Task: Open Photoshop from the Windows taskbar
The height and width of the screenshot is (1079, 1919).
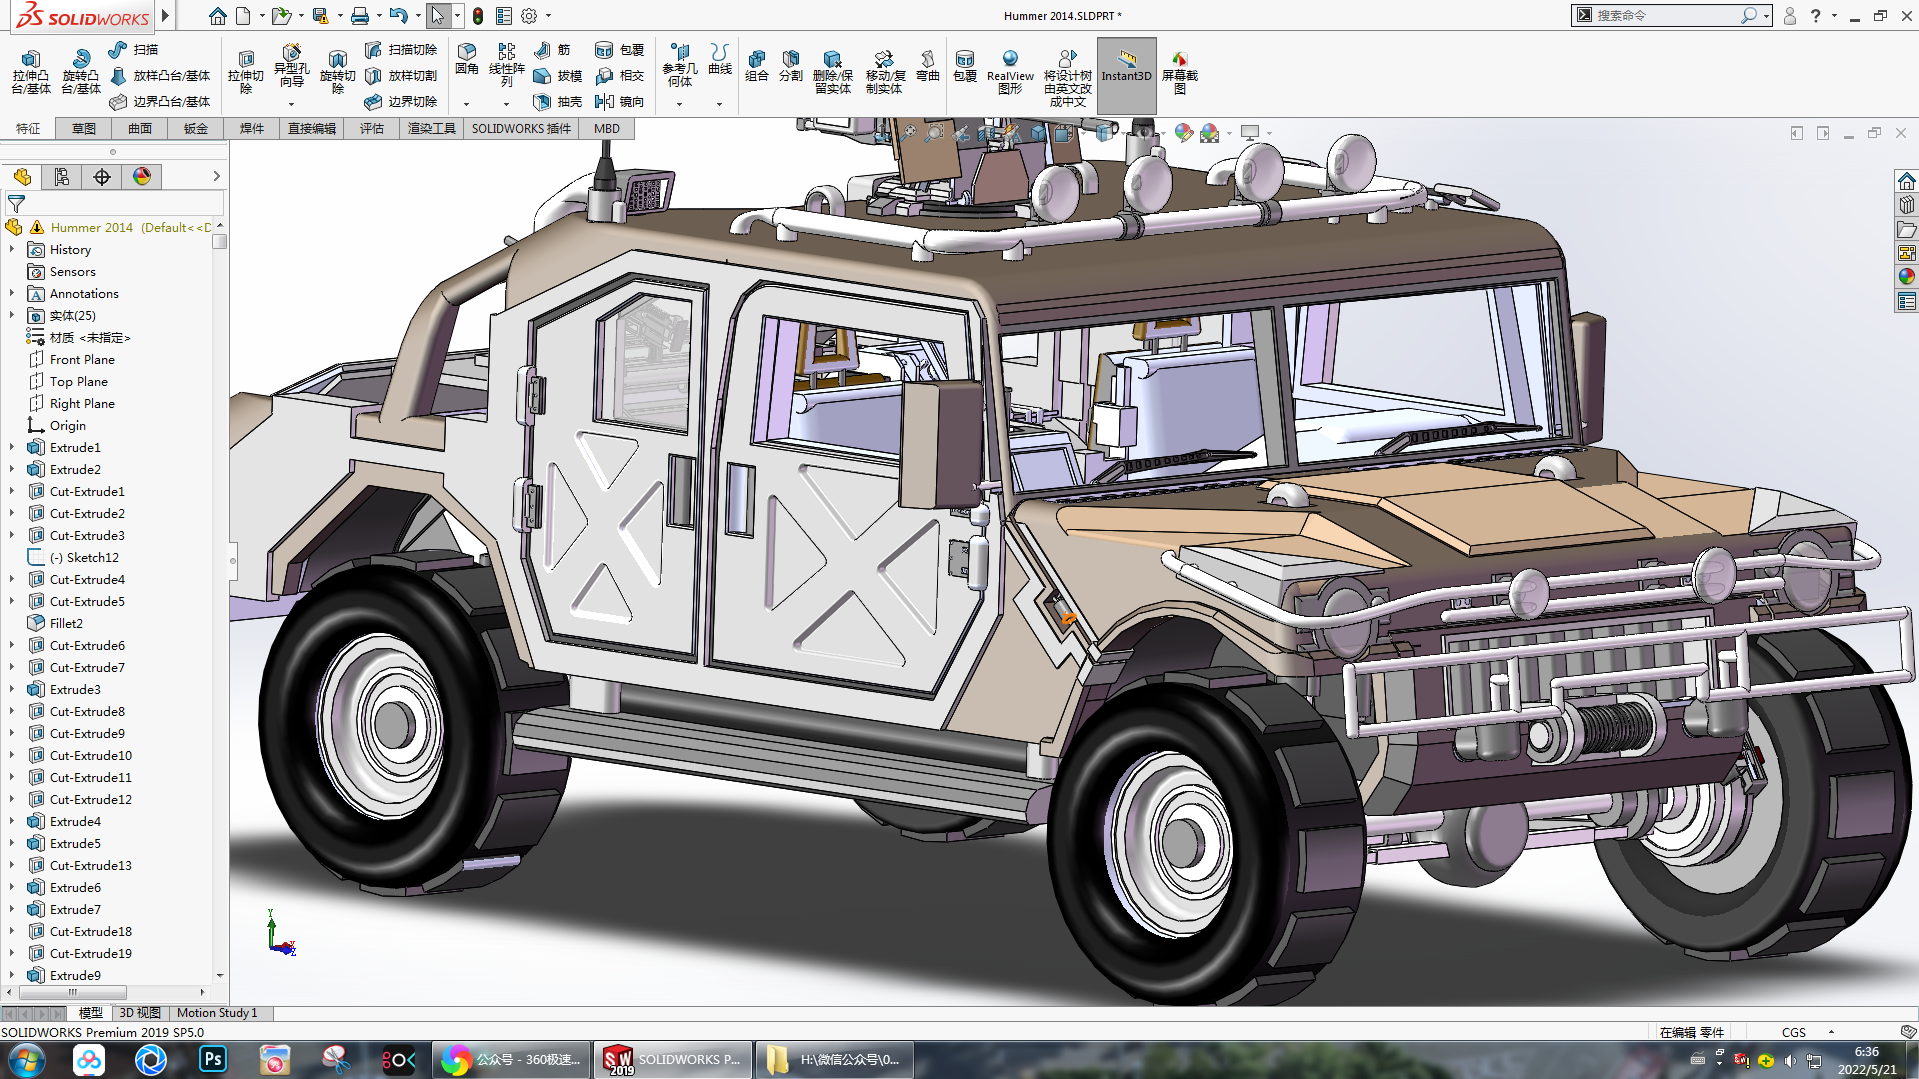Action: tap(213, 1059)
